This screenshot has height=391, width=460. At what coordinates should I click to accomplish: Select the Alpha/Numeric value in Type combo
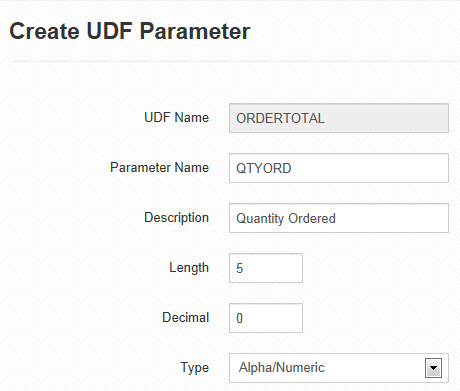281,368
